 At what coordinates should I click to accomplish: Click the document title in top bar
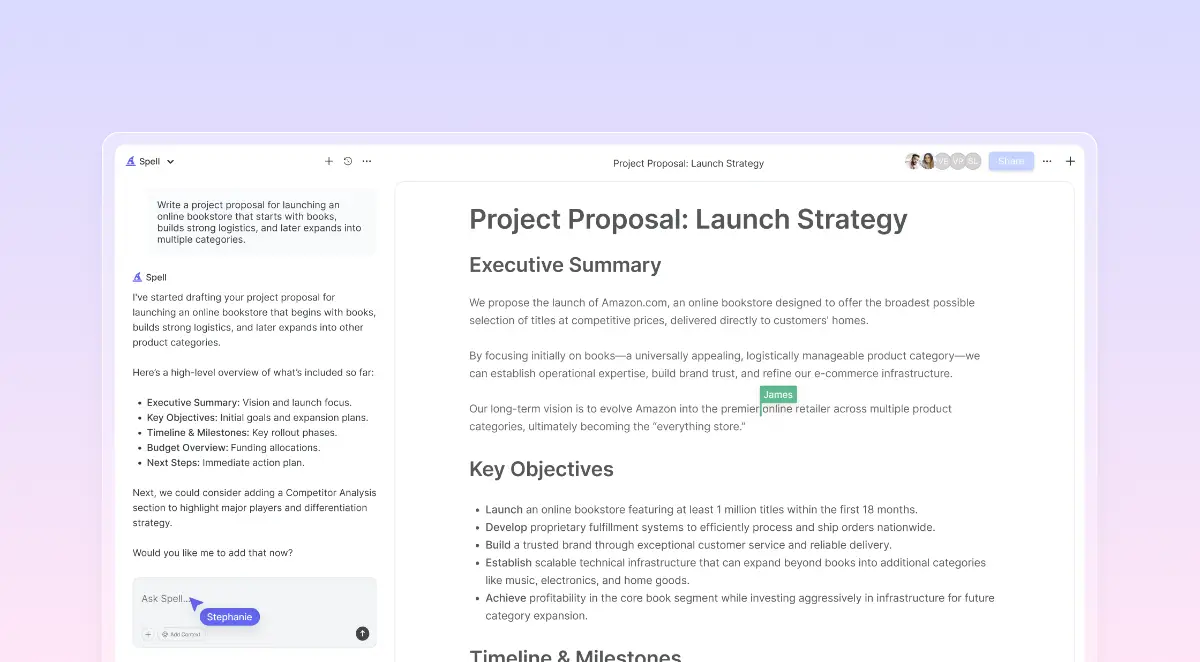(688, 163)
